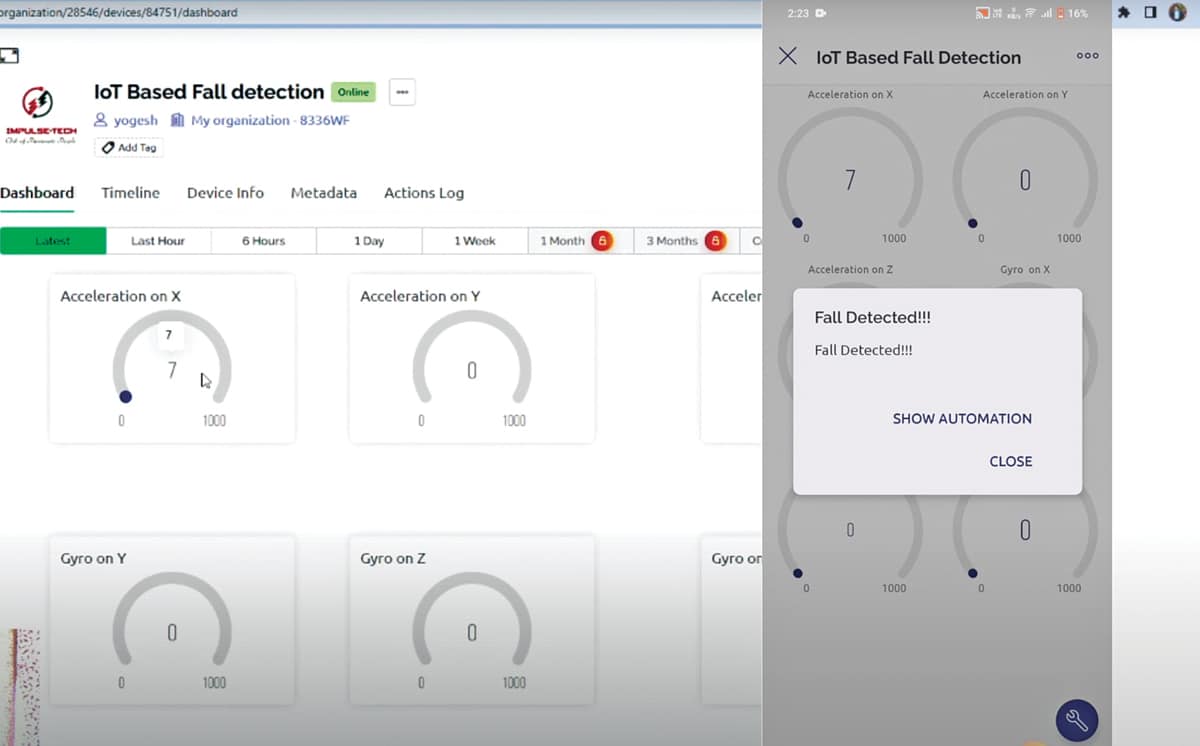Click the fullscreen expand icon
Screen dimensions: 1200x746
10,56
